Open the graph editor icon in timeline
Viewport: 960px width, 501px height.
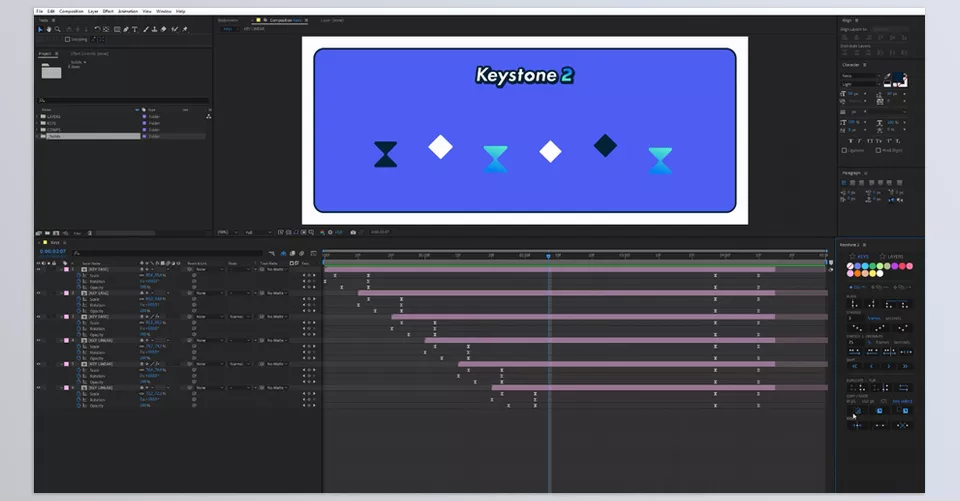click(313, 253)
